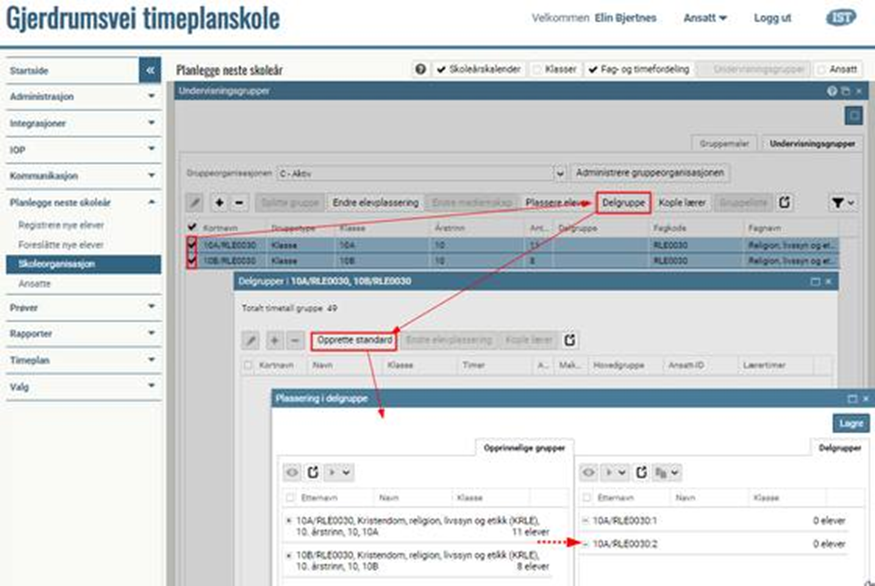Expand the 10A/RLE0030:2 delgruppe row
The width and height of the screenshot is (875, 586).
(585, 543)
